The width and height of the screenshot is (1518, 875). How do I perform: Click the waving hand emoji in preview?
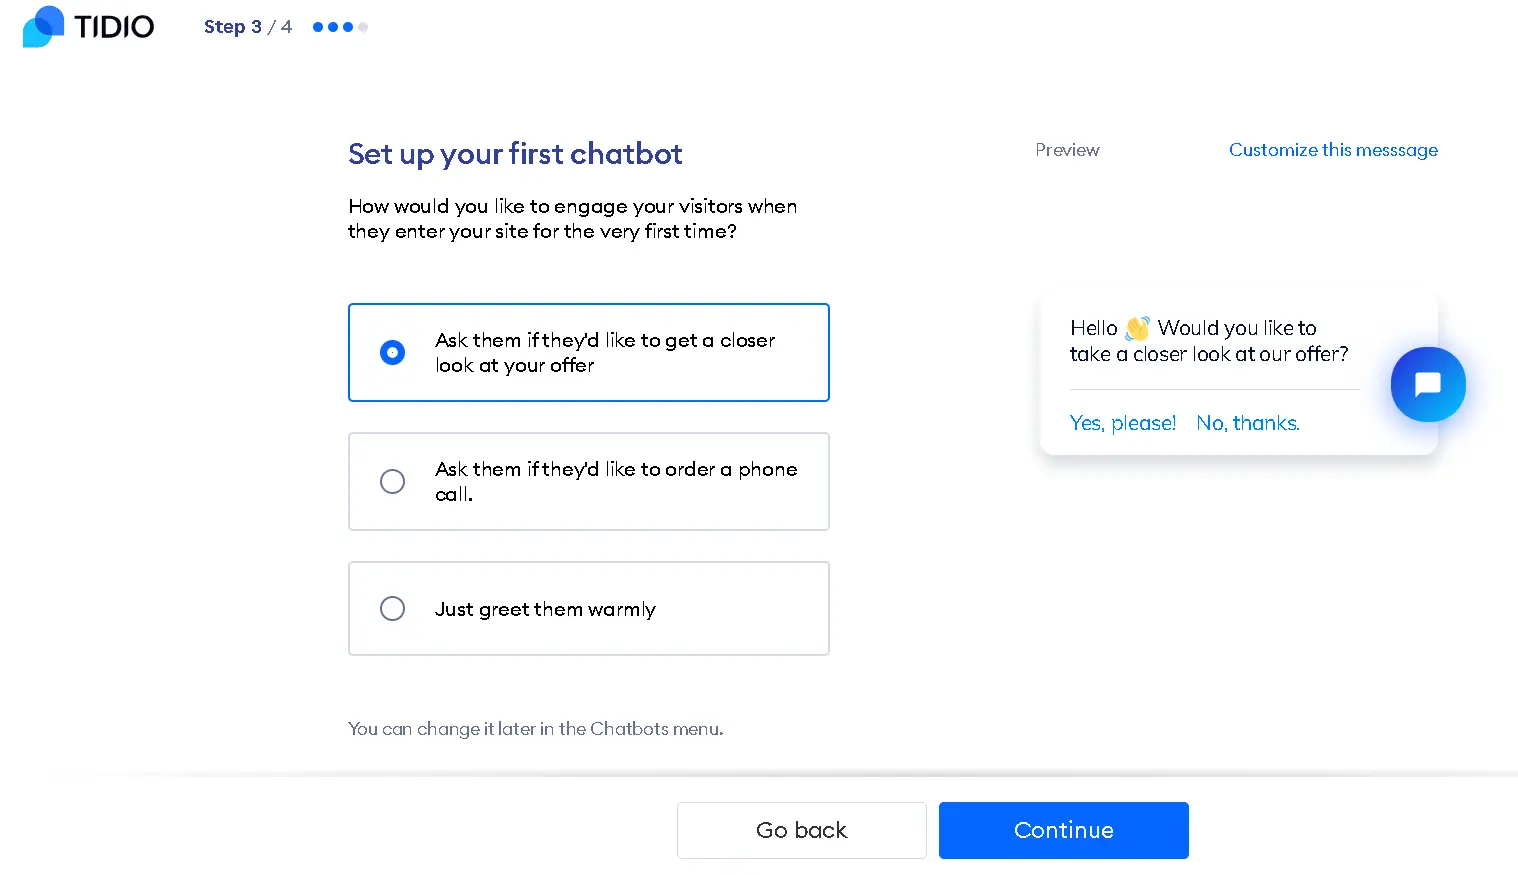[x=1137, y=328]
